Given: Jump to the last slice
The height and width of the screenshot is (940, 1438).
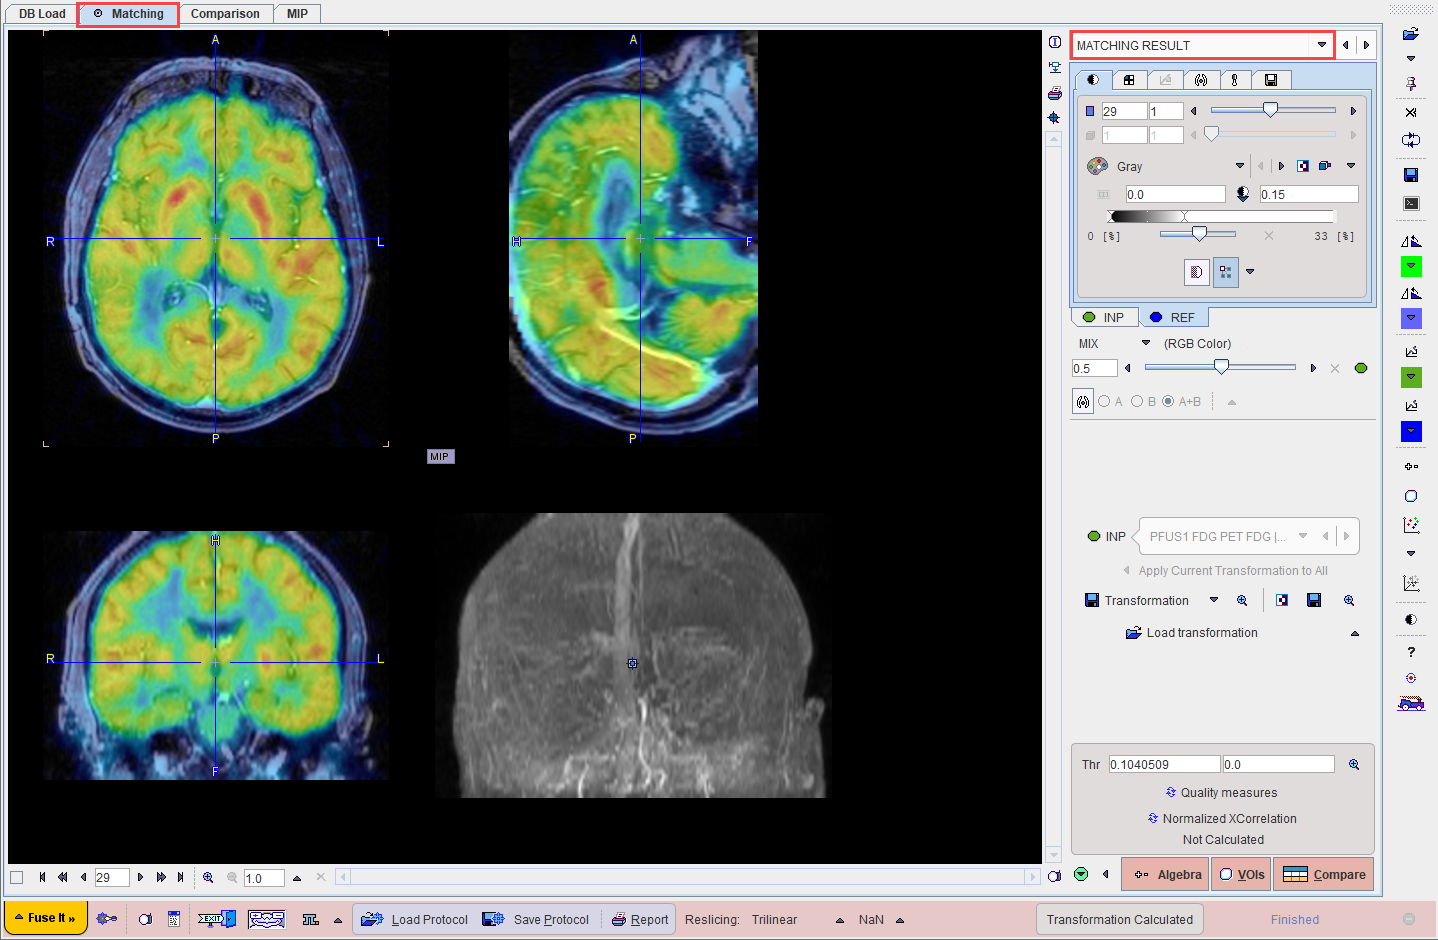Looking at the screenshot, I should [180, 877].
